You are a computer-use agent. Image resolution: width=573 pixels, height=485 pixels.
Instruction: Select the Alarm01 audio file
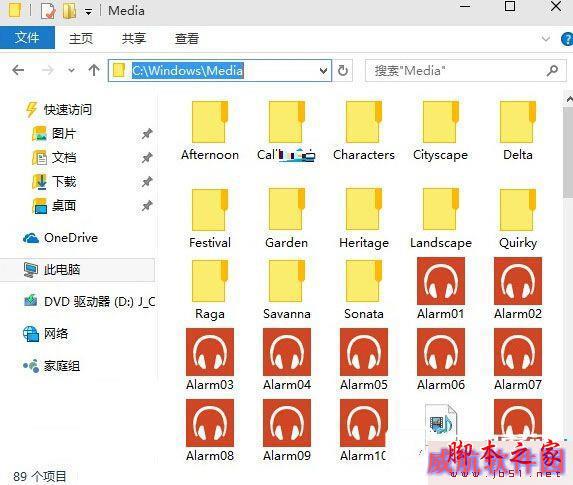(441, 288)
